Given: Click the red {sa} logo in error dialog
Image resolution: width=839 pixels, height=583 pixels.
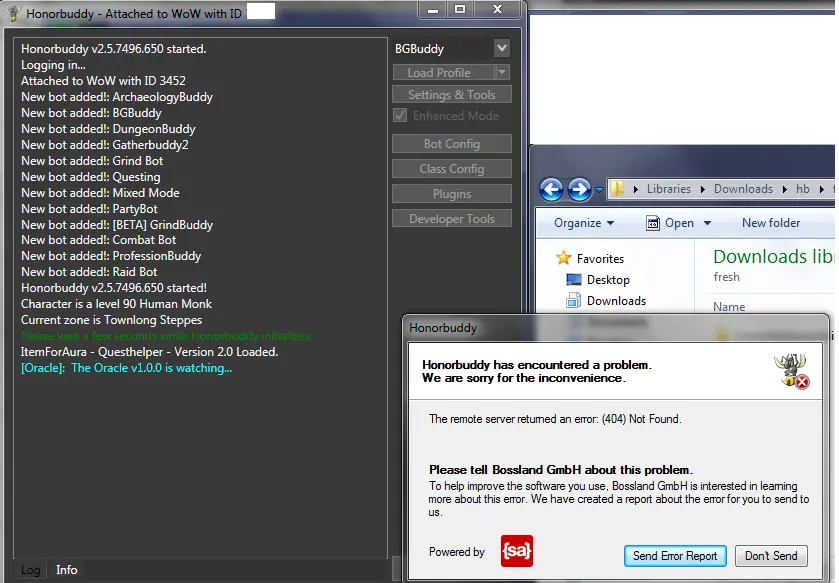Looking at the screenshot, I should [x=517, y=551].
